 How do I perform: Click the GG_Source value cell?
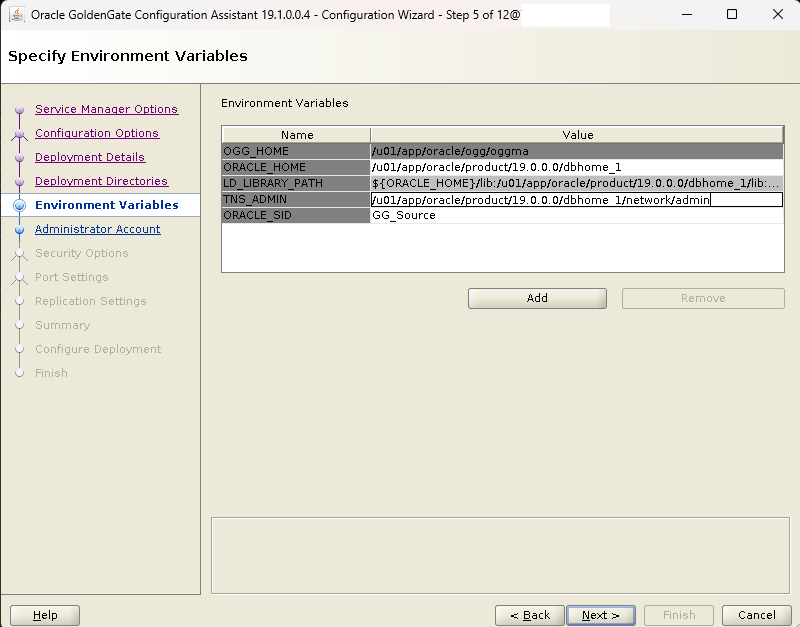pyautogui.click(x=577, y=215)
